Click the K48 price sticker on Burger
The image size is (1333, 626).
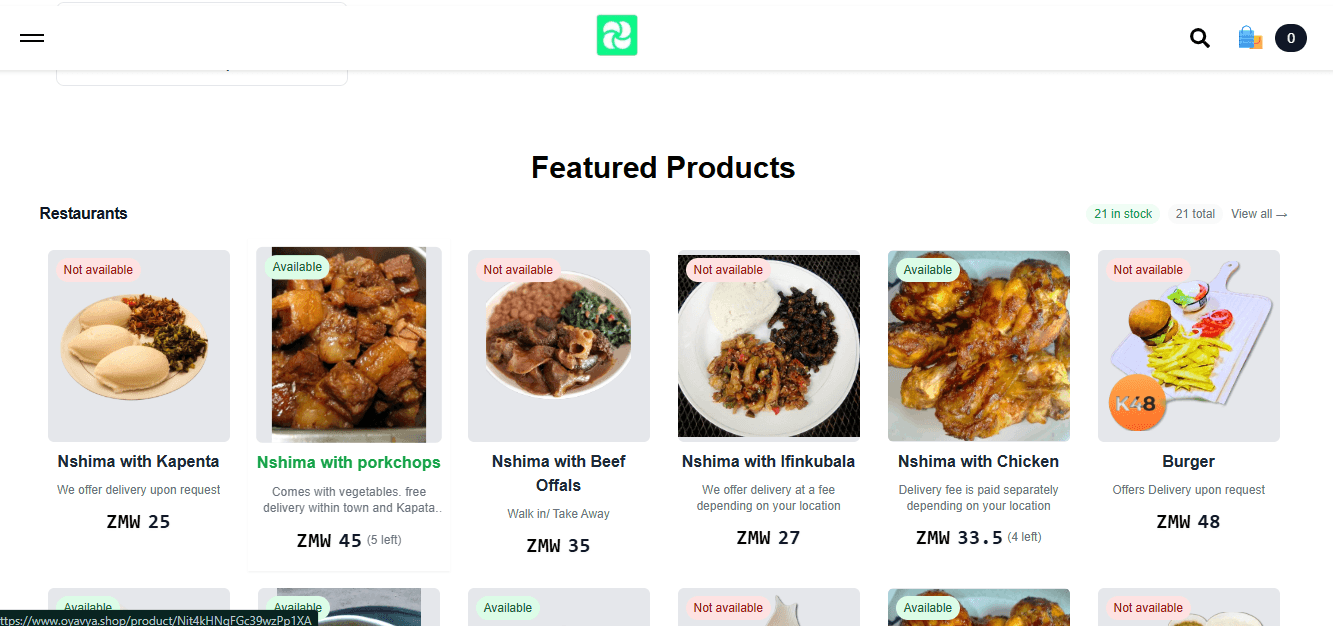(x=1135, y=405)
